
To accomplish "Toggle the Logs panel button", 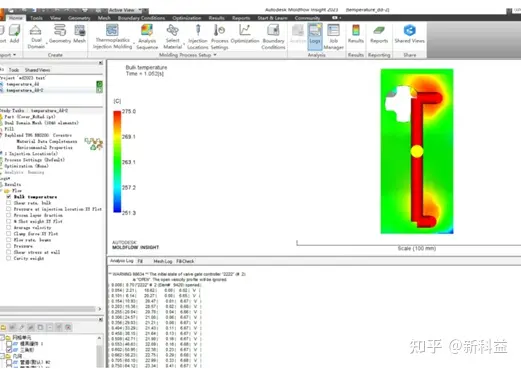I will click(x=315, y=36).
